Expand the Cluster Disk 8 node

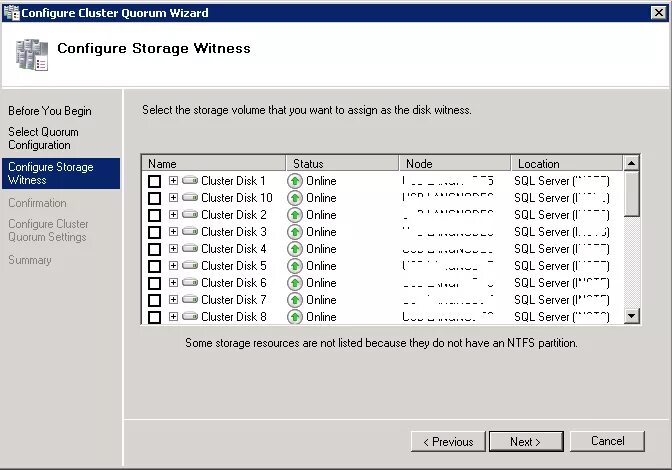tap(173, 316)
